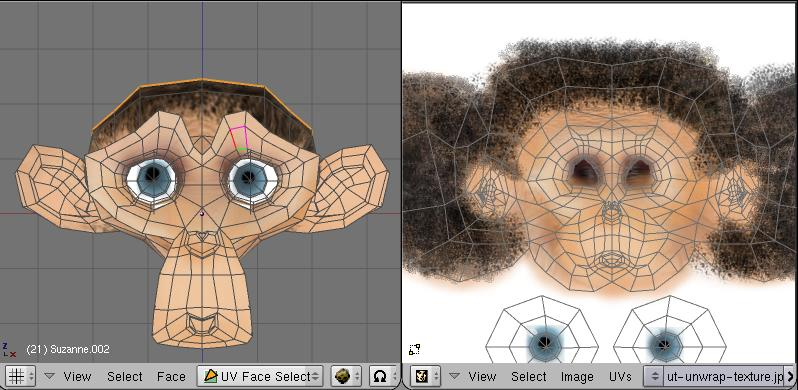The width and height of the screenshot is (798, 390).
Task: Click the highlighted face above the monkey's eye
Action: (239, 138)
